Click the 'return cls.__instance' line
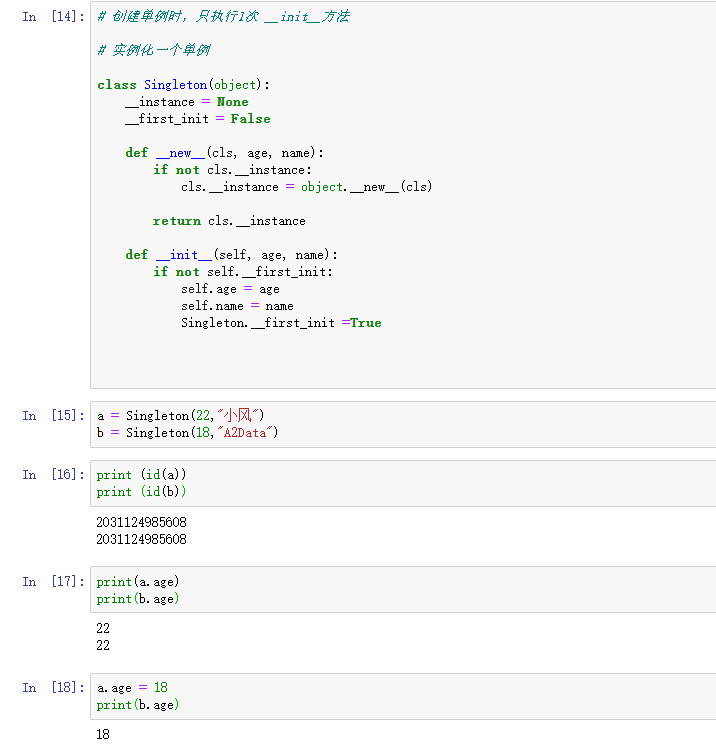The image size is (716, 748). point(229,221)
